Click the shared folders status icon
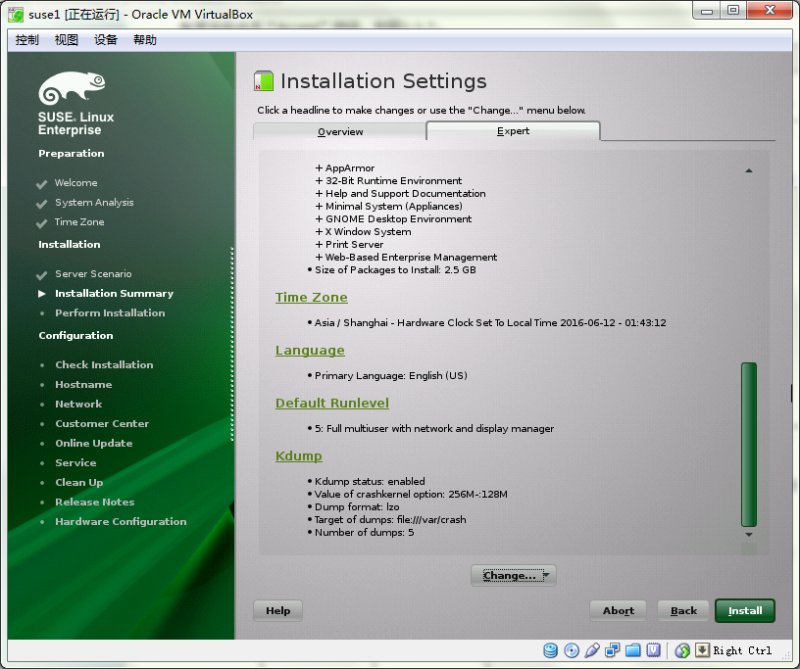800x669 pixels. click(634, 650)
